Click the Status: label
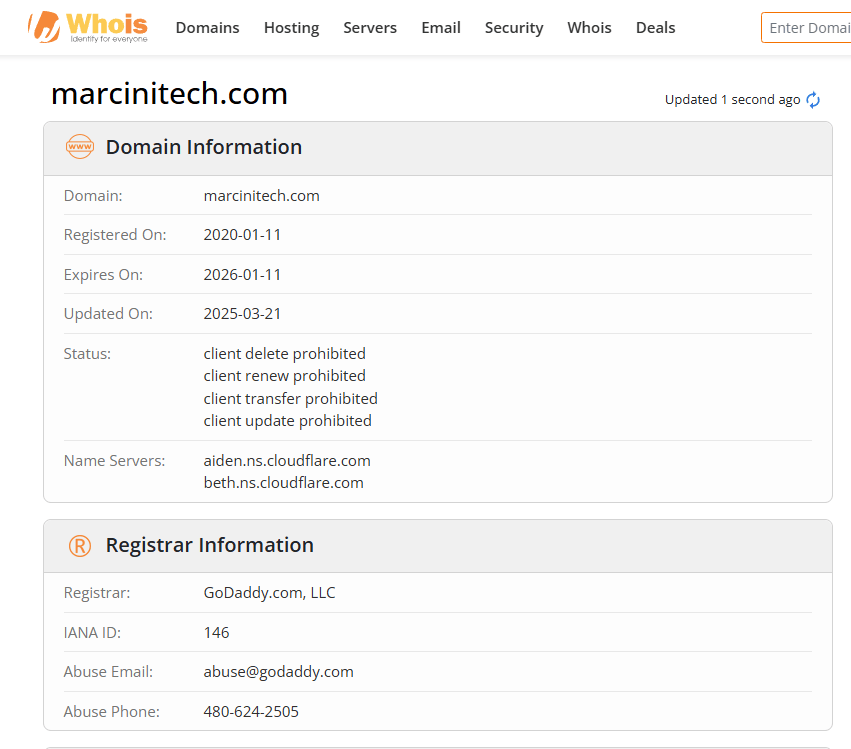This screenshot has height=749, width=851. (87, 354)
